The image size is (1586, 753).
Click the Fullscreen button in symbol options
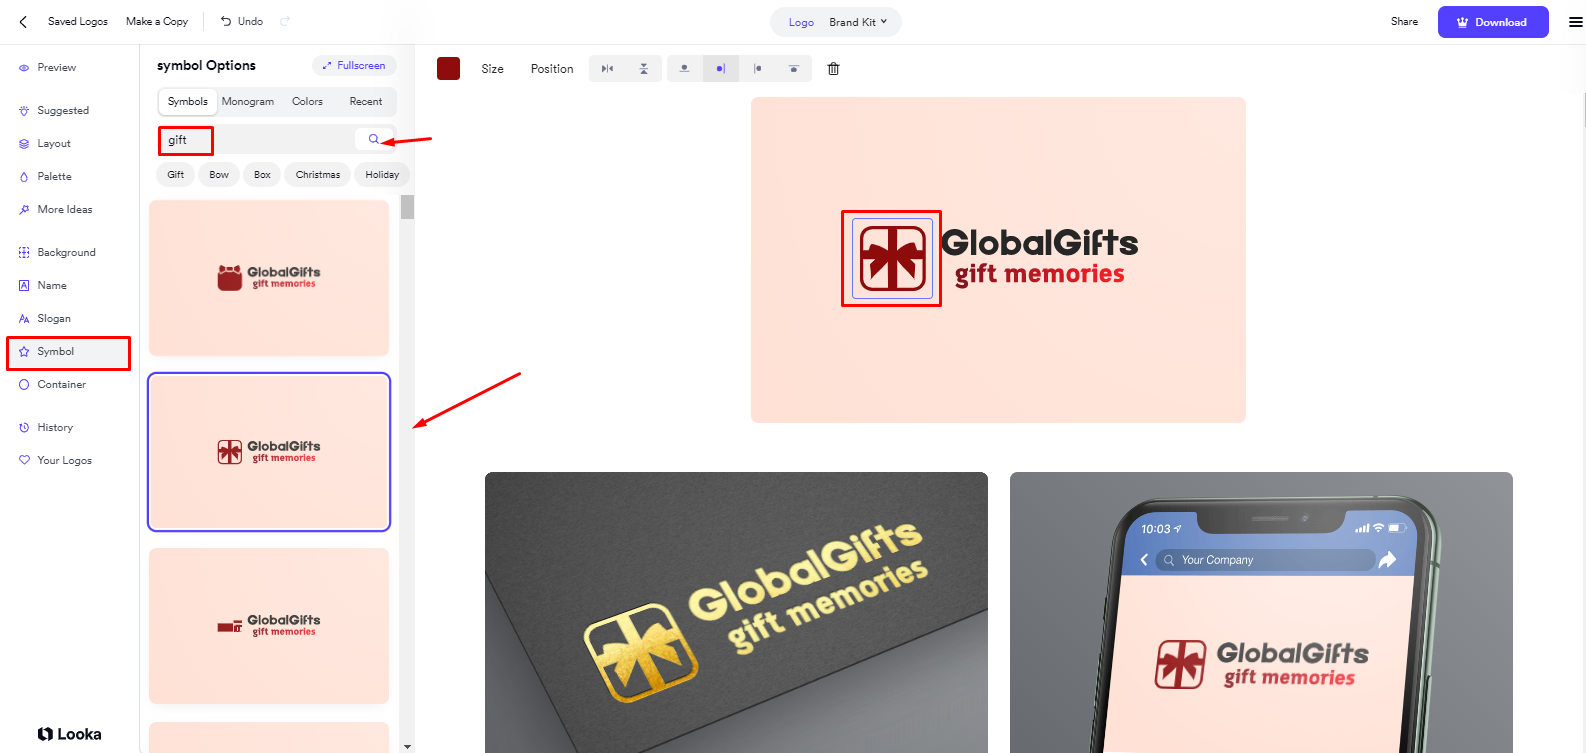tap(354, 66)
